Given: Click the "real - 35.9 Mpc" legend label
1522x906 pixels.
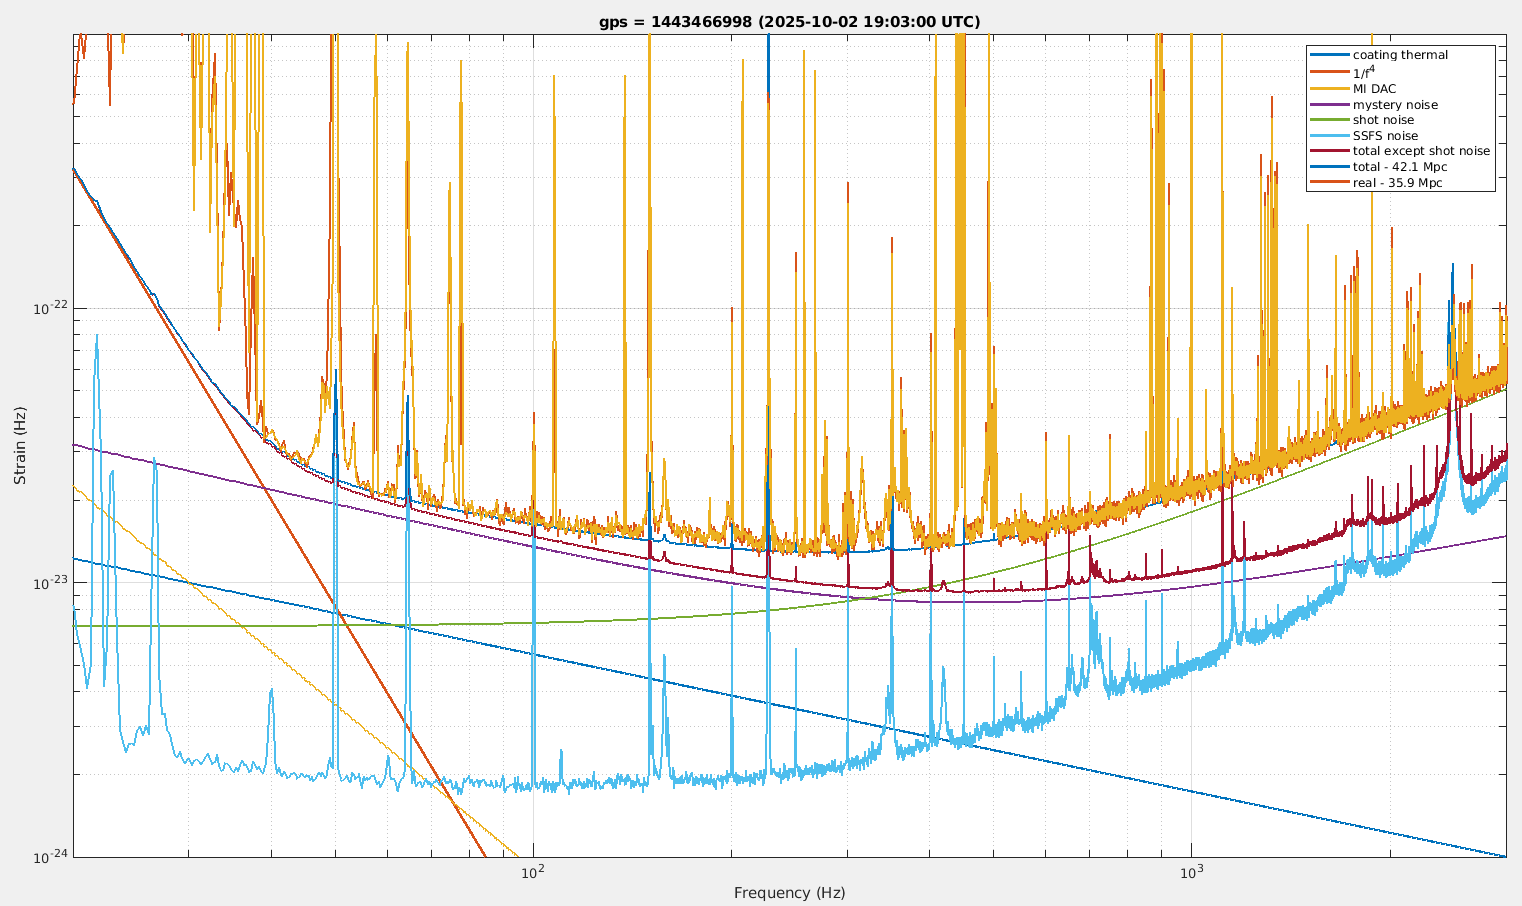Looking at the screenshot, I should coord(1397,183).
